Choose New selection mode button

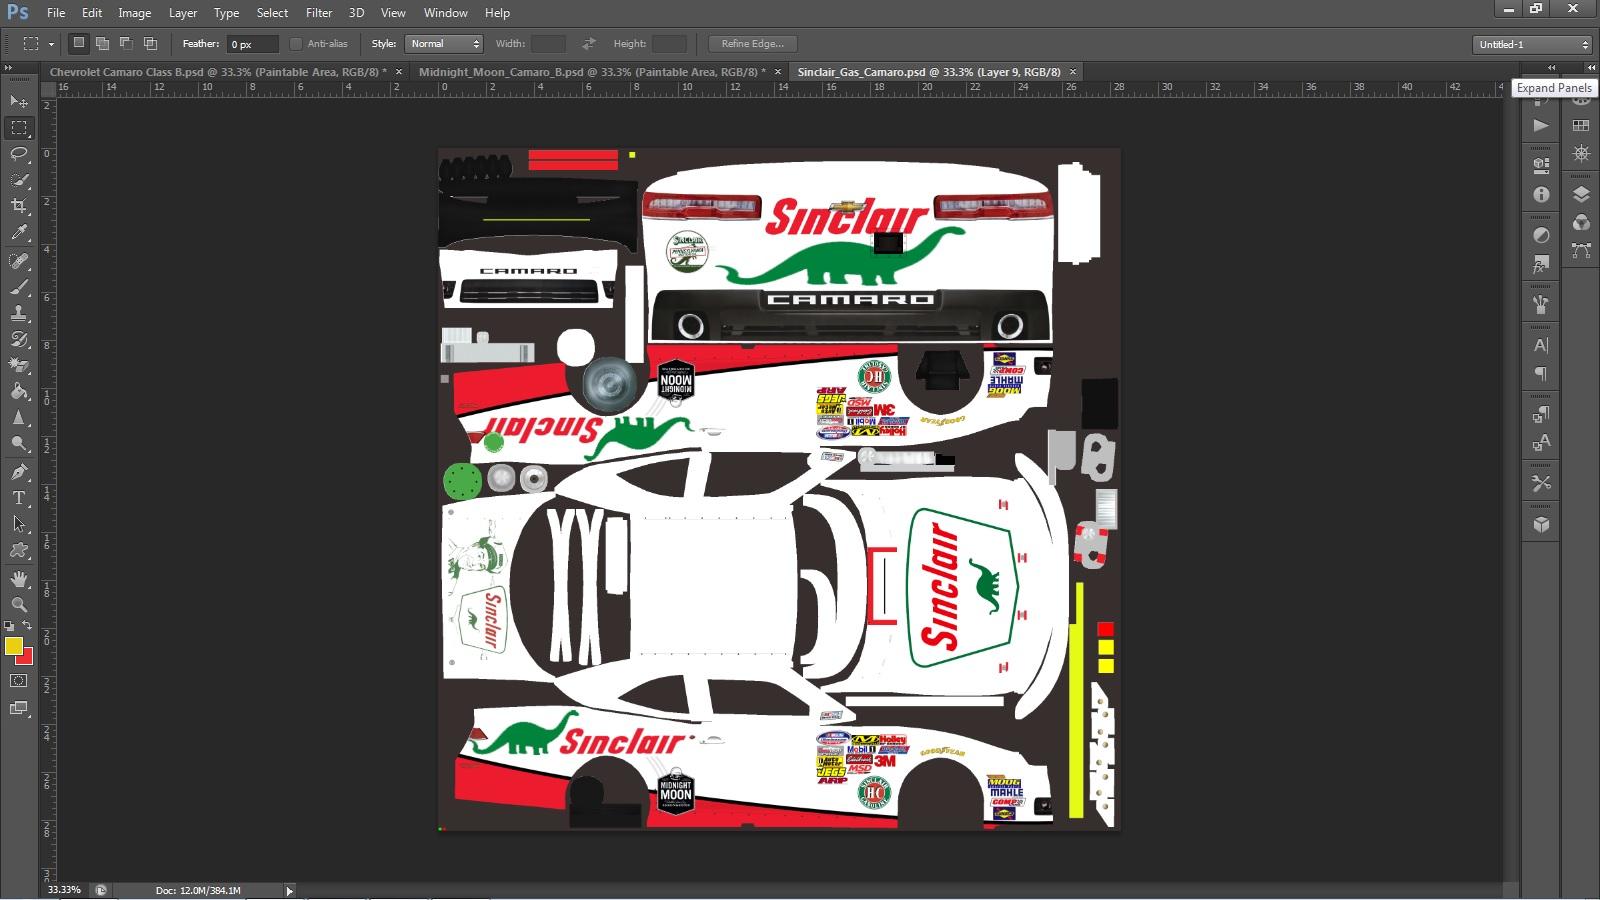click(78, 43)
